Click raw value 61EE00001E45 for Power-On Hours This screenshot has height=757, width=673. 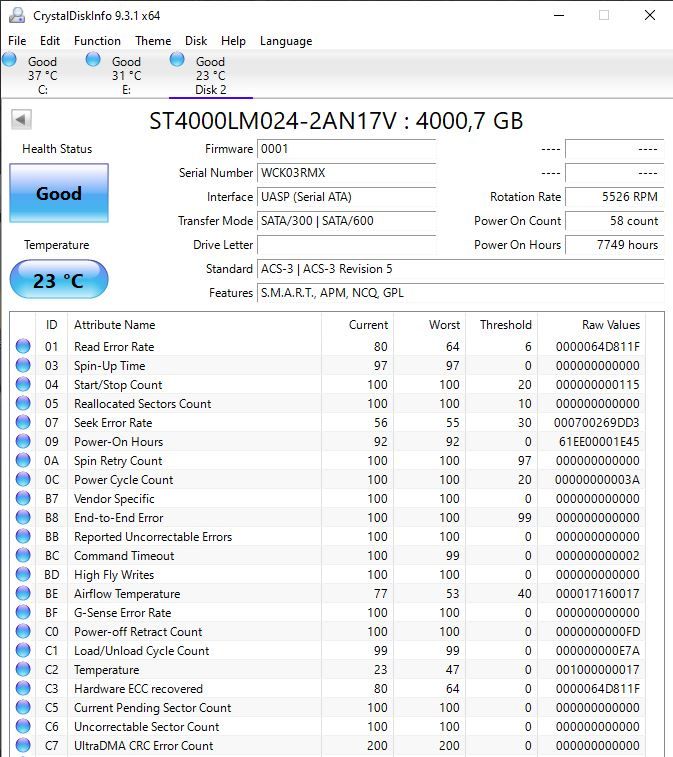click(x=599, y=442)
